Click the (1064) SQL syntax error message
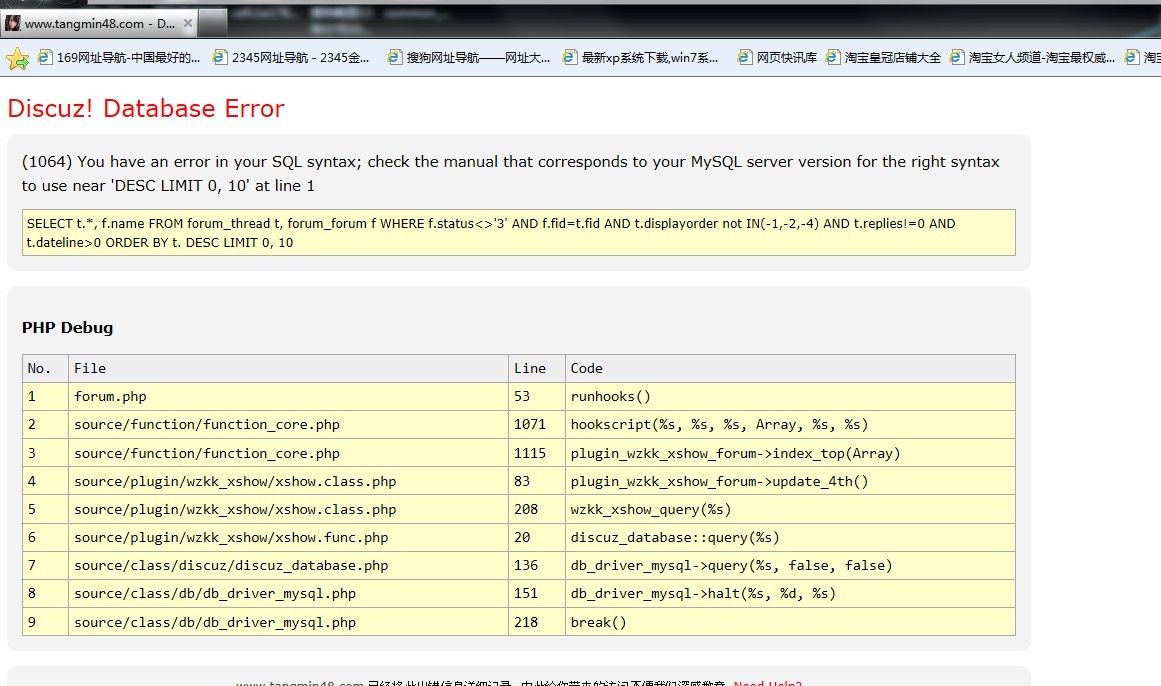The height and width of the screenshot is (686, 1161). 511,173
